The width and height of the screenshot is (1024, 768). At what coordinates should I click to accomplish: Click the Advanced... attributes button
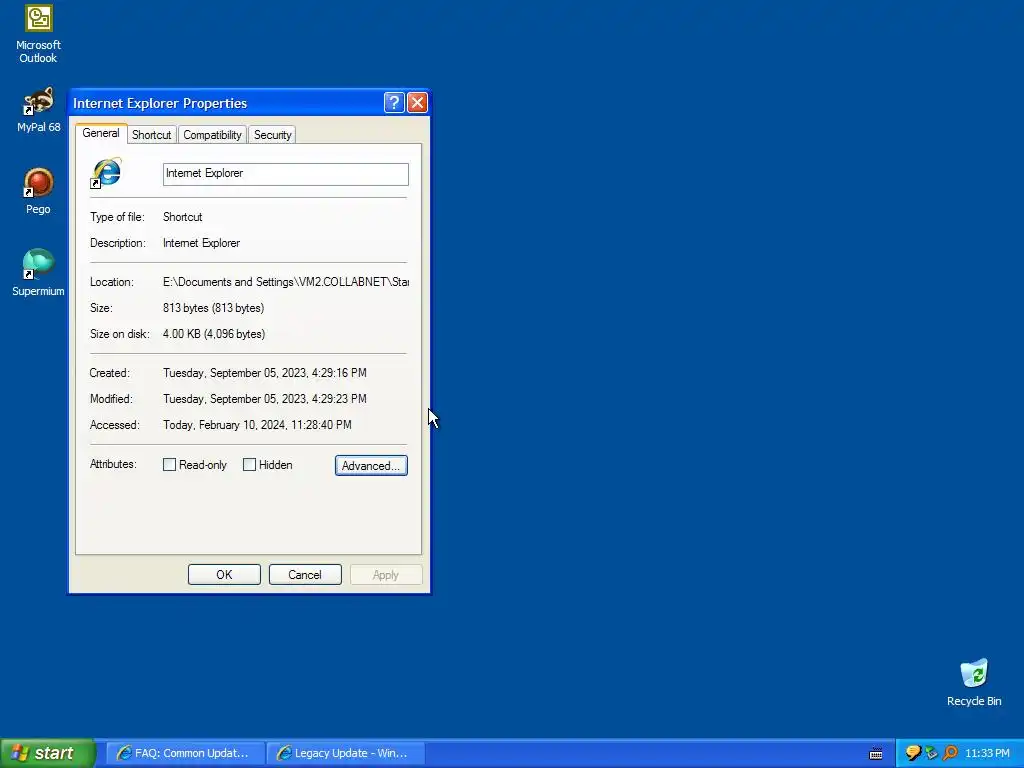coord(371,466)
